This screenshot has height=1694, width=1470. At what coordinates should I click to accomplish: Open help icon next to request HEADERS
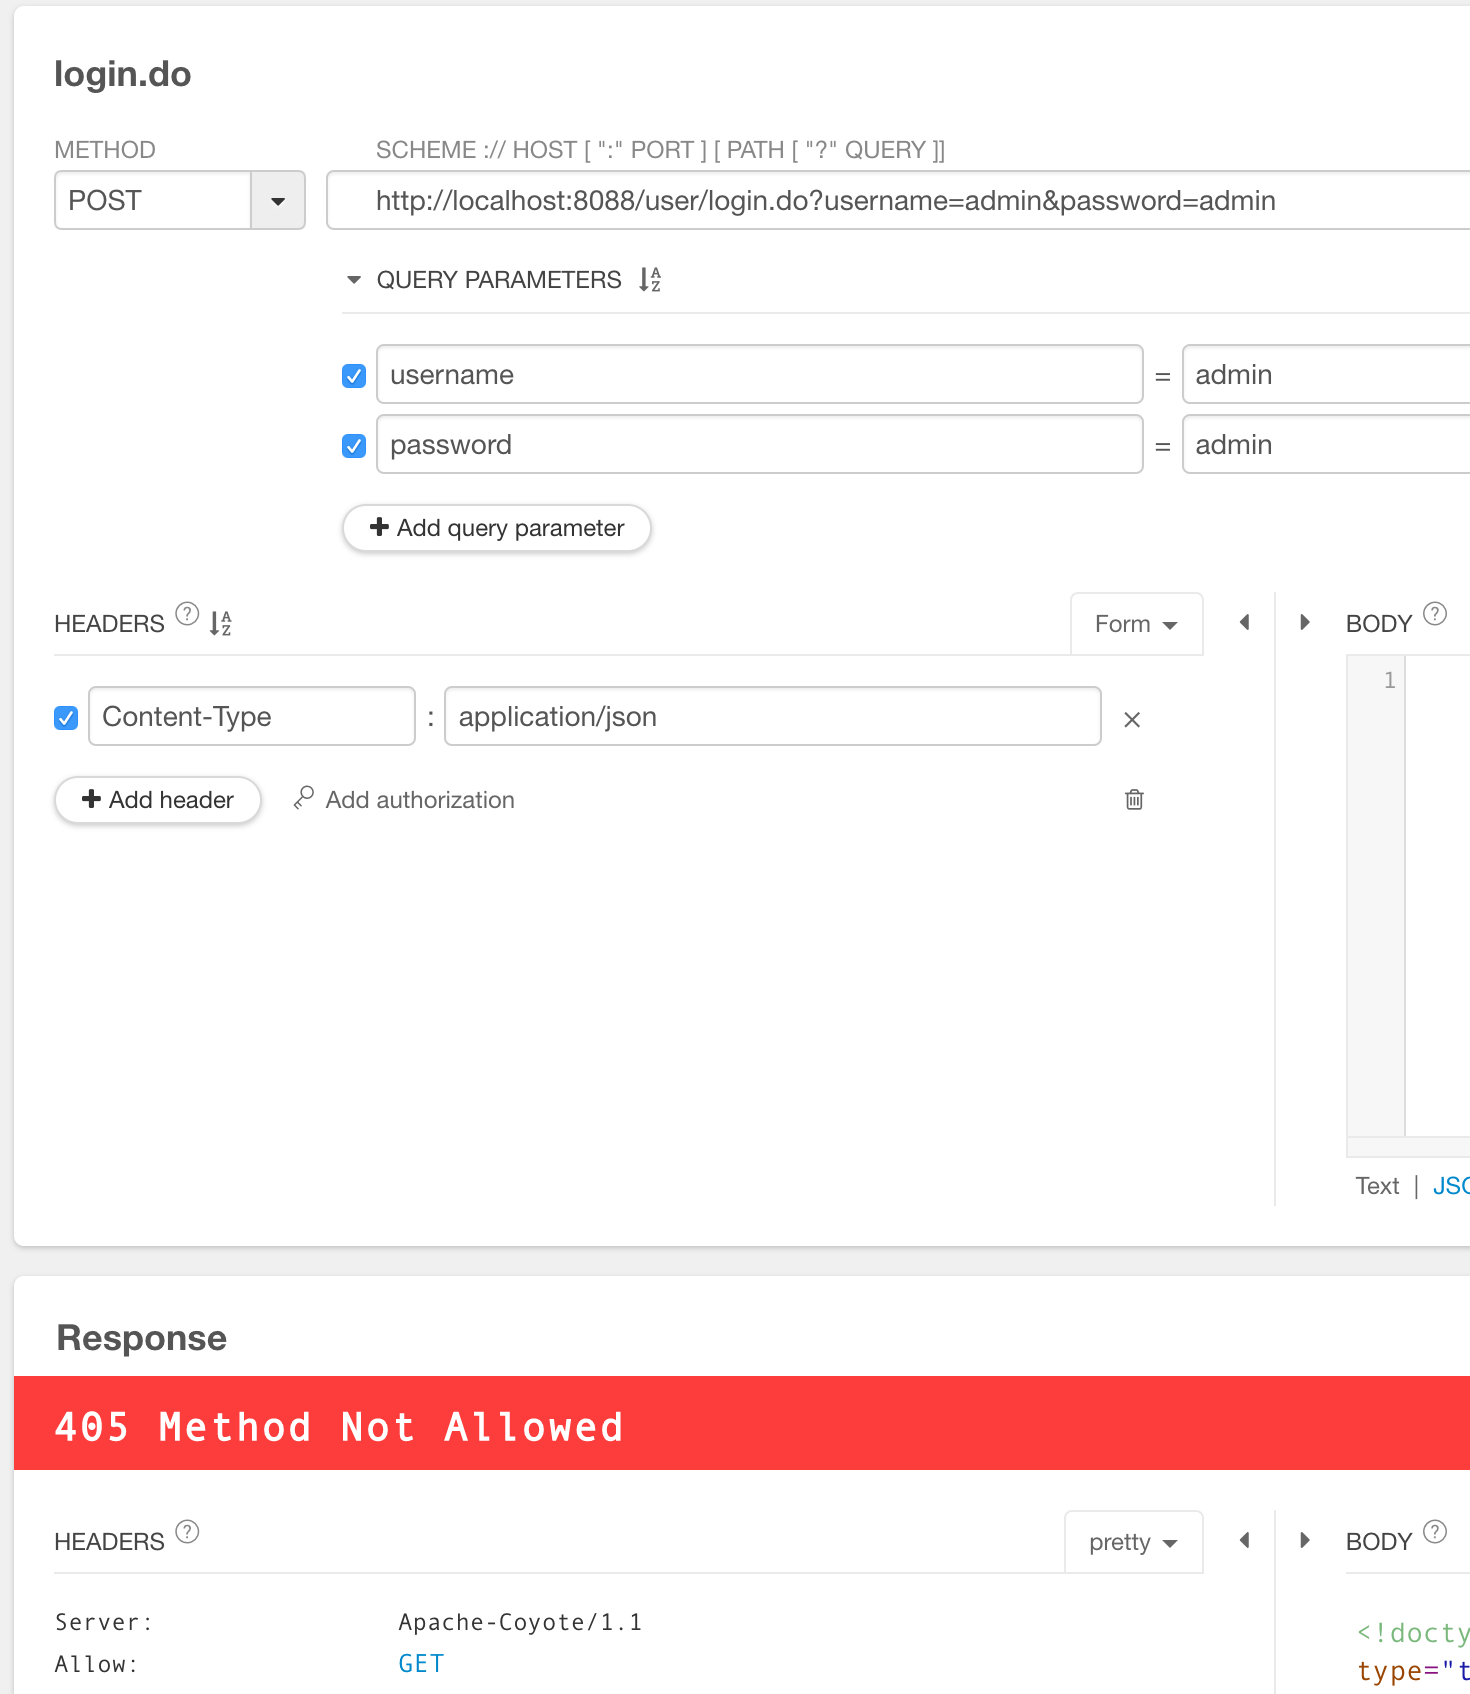[187, 614]
